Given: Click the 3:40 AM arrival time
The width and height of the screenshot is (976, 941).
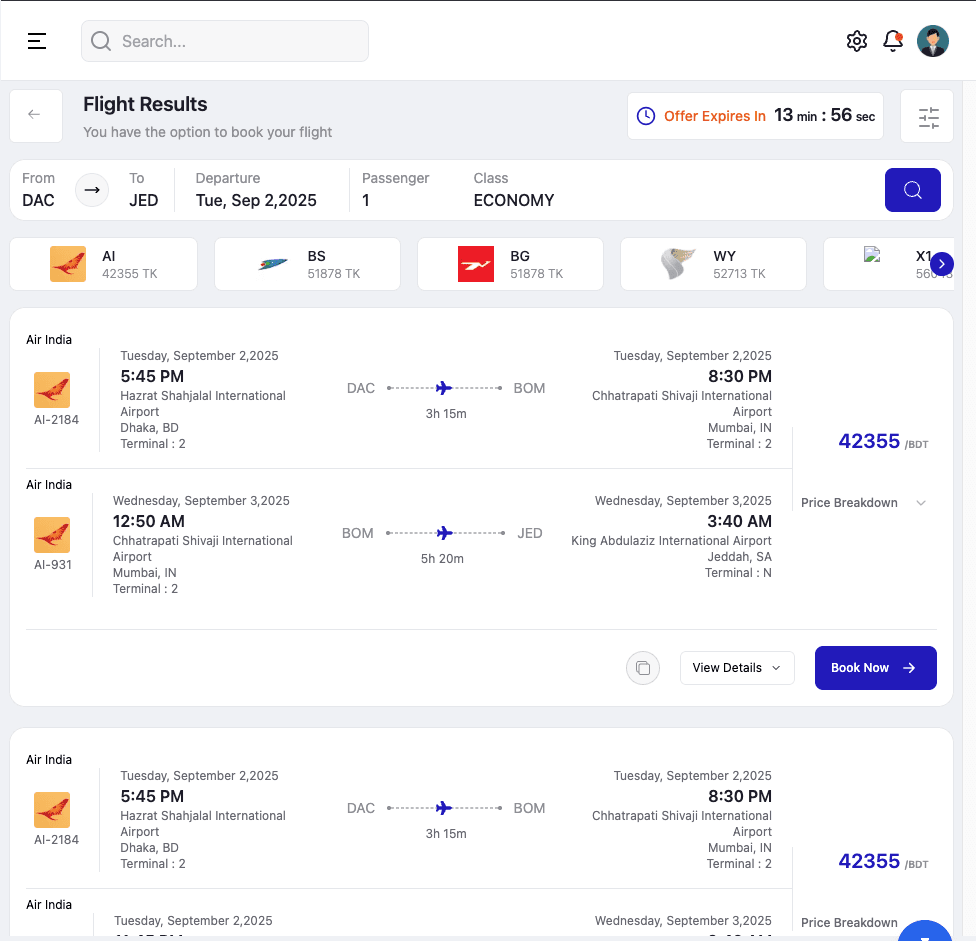Looking at the screenshot, I should [739, 522].
